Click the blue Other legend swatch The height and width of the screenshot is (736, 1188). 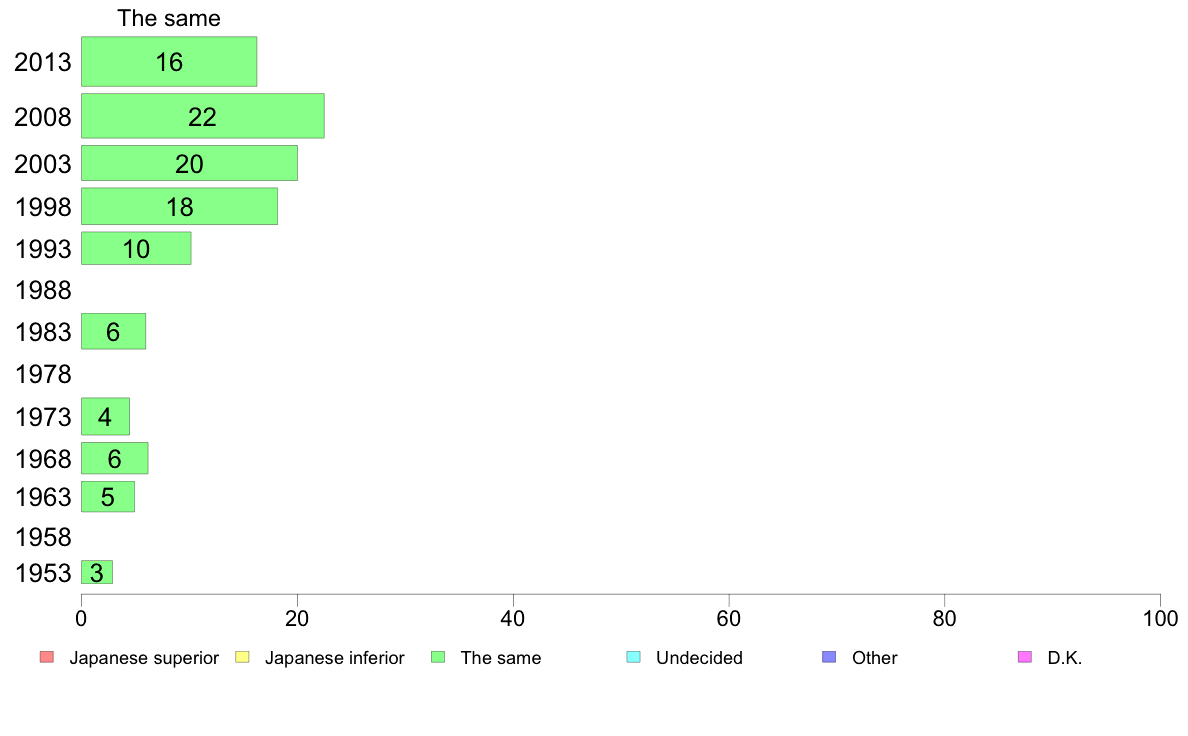pyautogui.click(x=829, y=656)
